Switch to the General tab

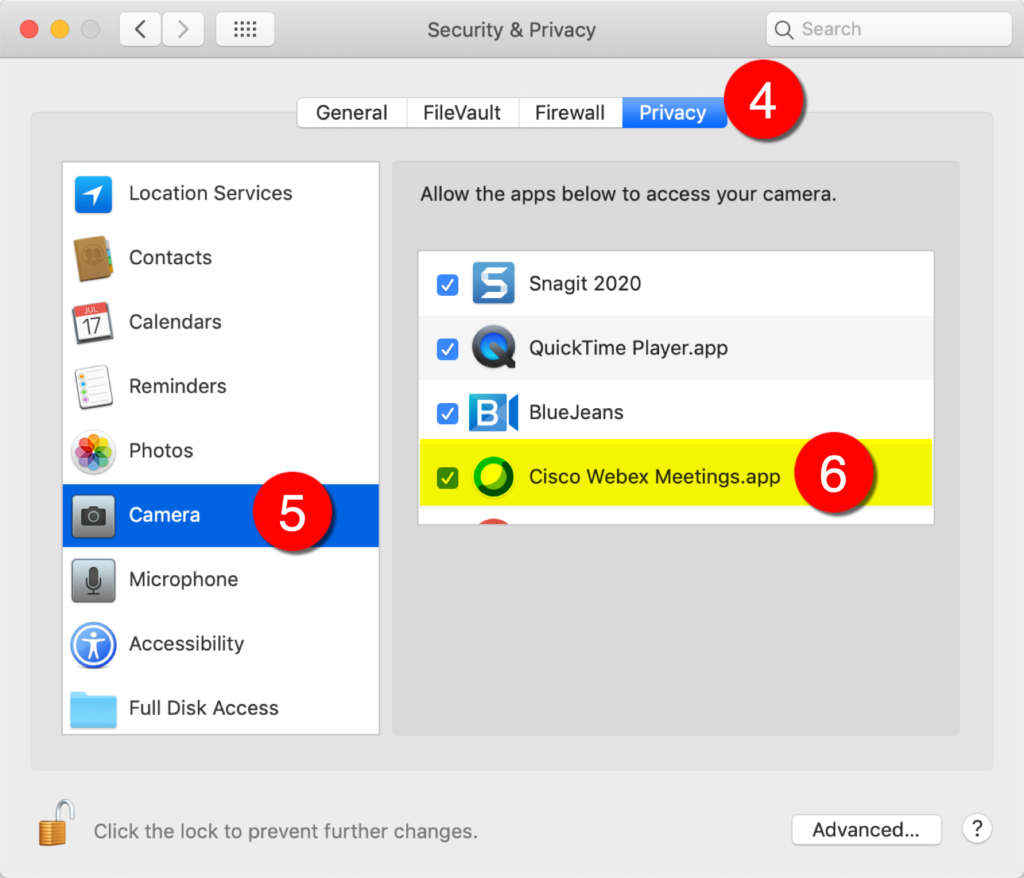click(x=352, y=113)
